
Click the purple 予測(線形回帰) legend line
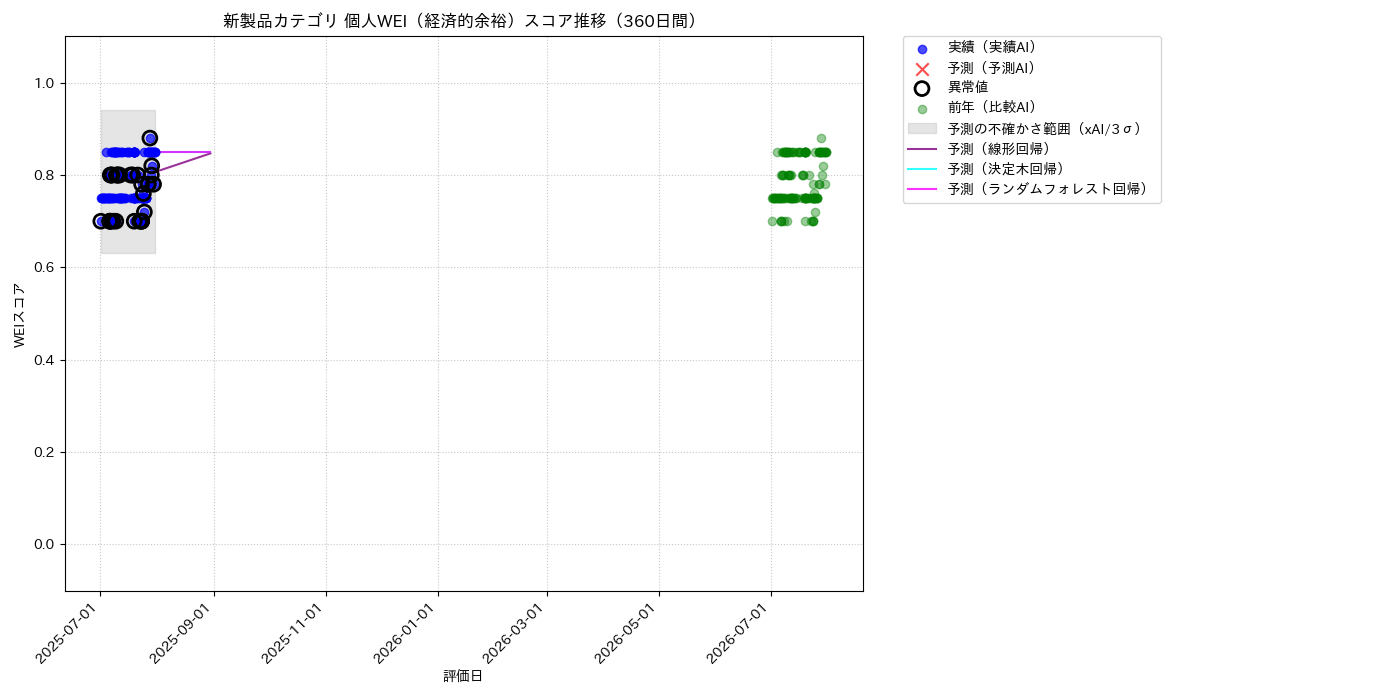[922, 149]
